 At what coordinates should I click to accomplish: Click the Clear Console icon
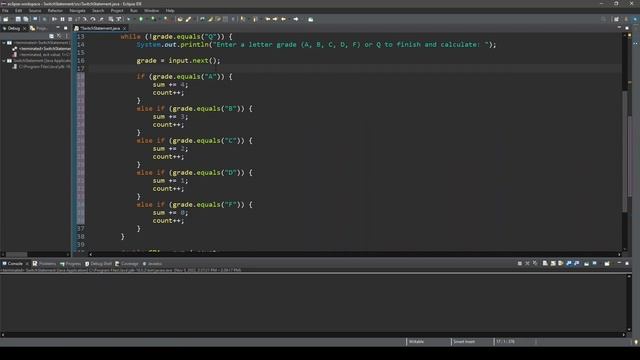(545, 264)
